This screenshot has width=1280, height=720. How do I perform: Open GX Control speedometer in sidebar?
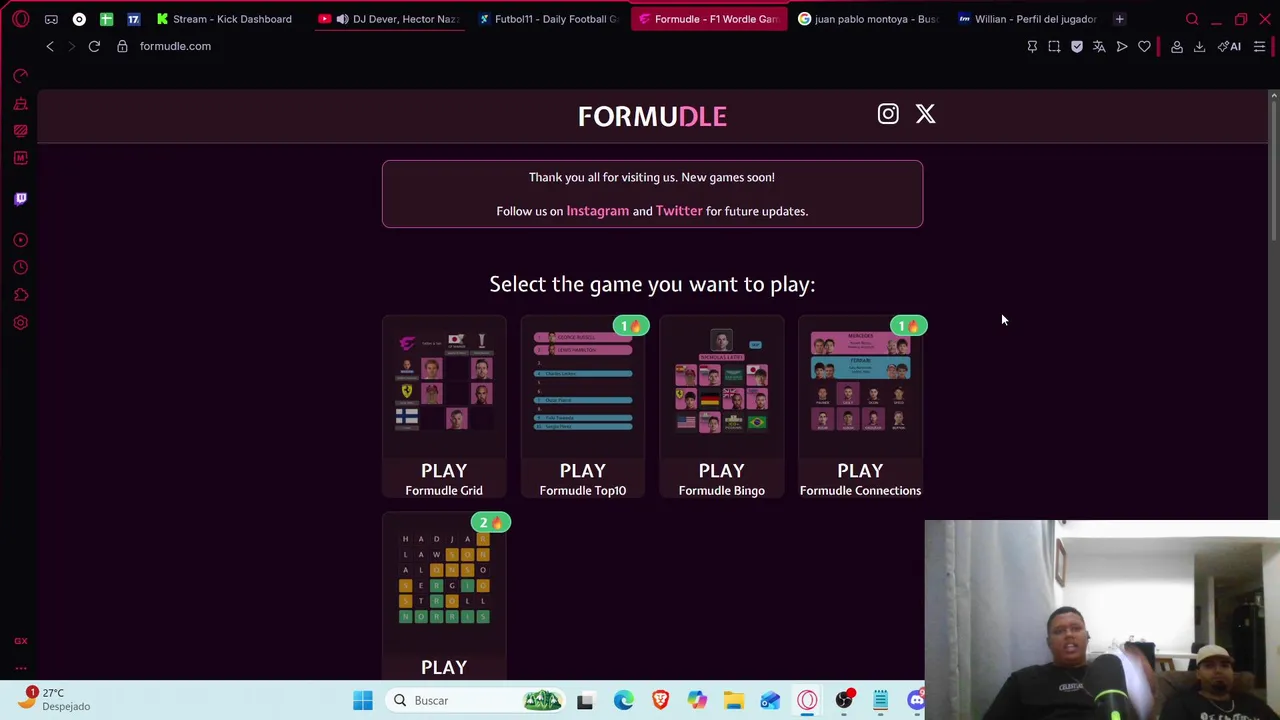(20, 76)
